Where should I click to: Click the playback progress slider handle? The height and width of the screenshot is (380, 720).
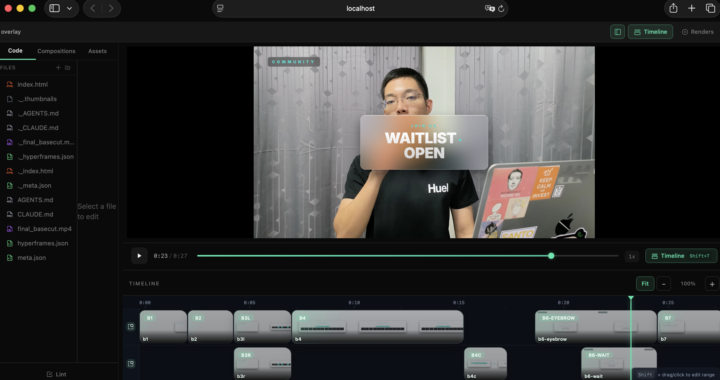tap(551, 256)
